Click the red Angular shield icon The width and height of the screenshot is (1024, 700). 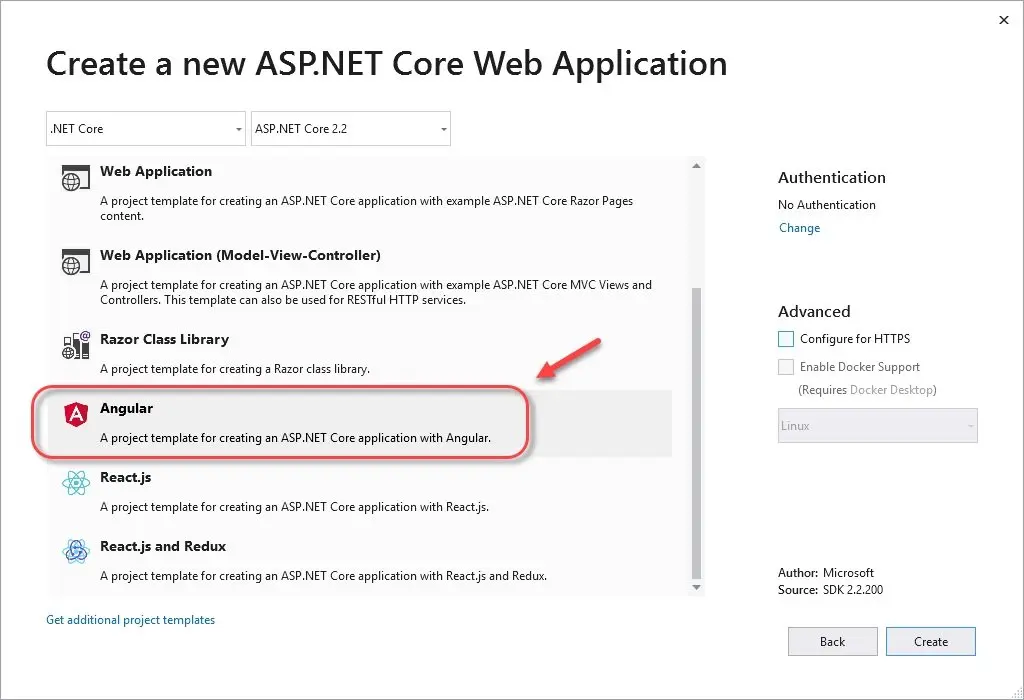76,414
